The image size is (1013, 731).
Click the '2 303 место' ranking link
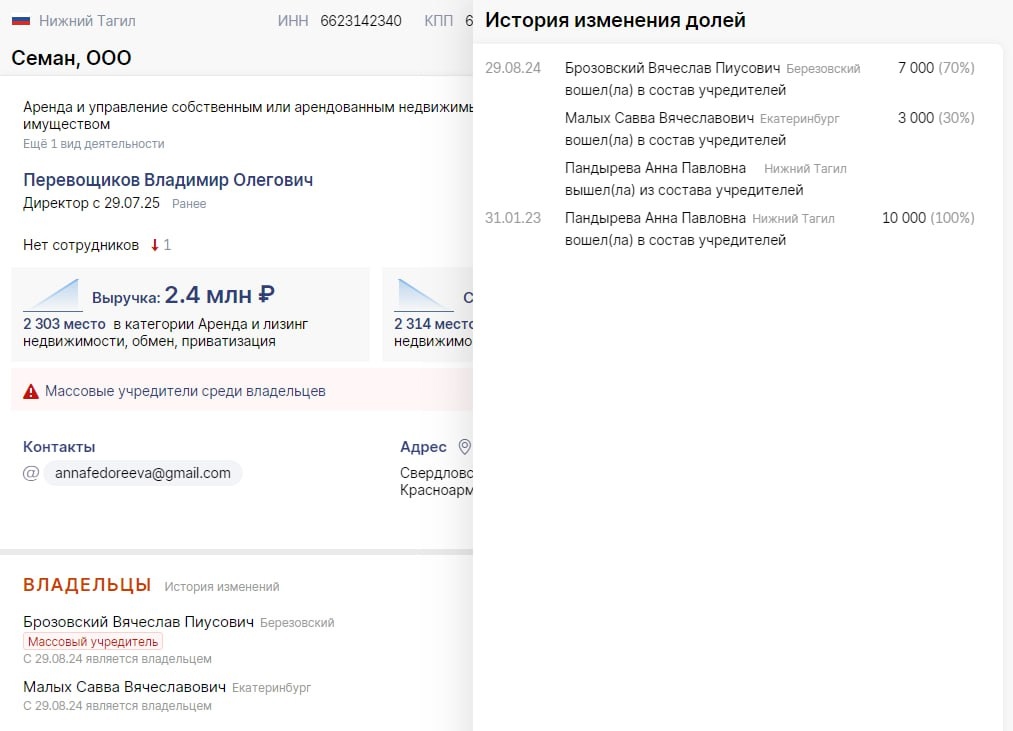pos(53,323)
